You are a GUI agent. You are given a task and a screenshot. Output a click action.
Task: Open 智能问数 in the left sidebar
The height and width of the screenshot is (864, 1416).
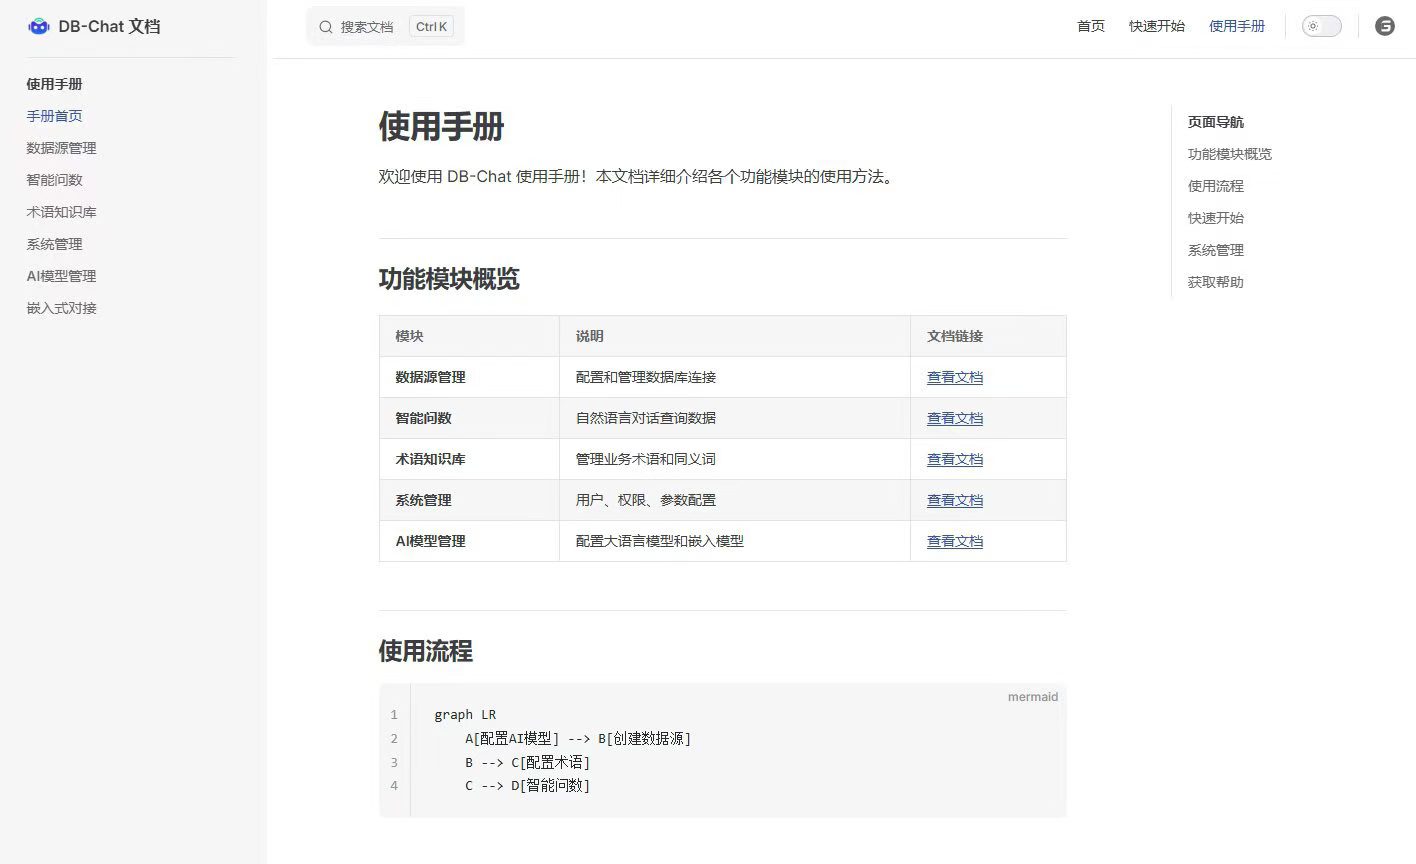click(54, 180)
